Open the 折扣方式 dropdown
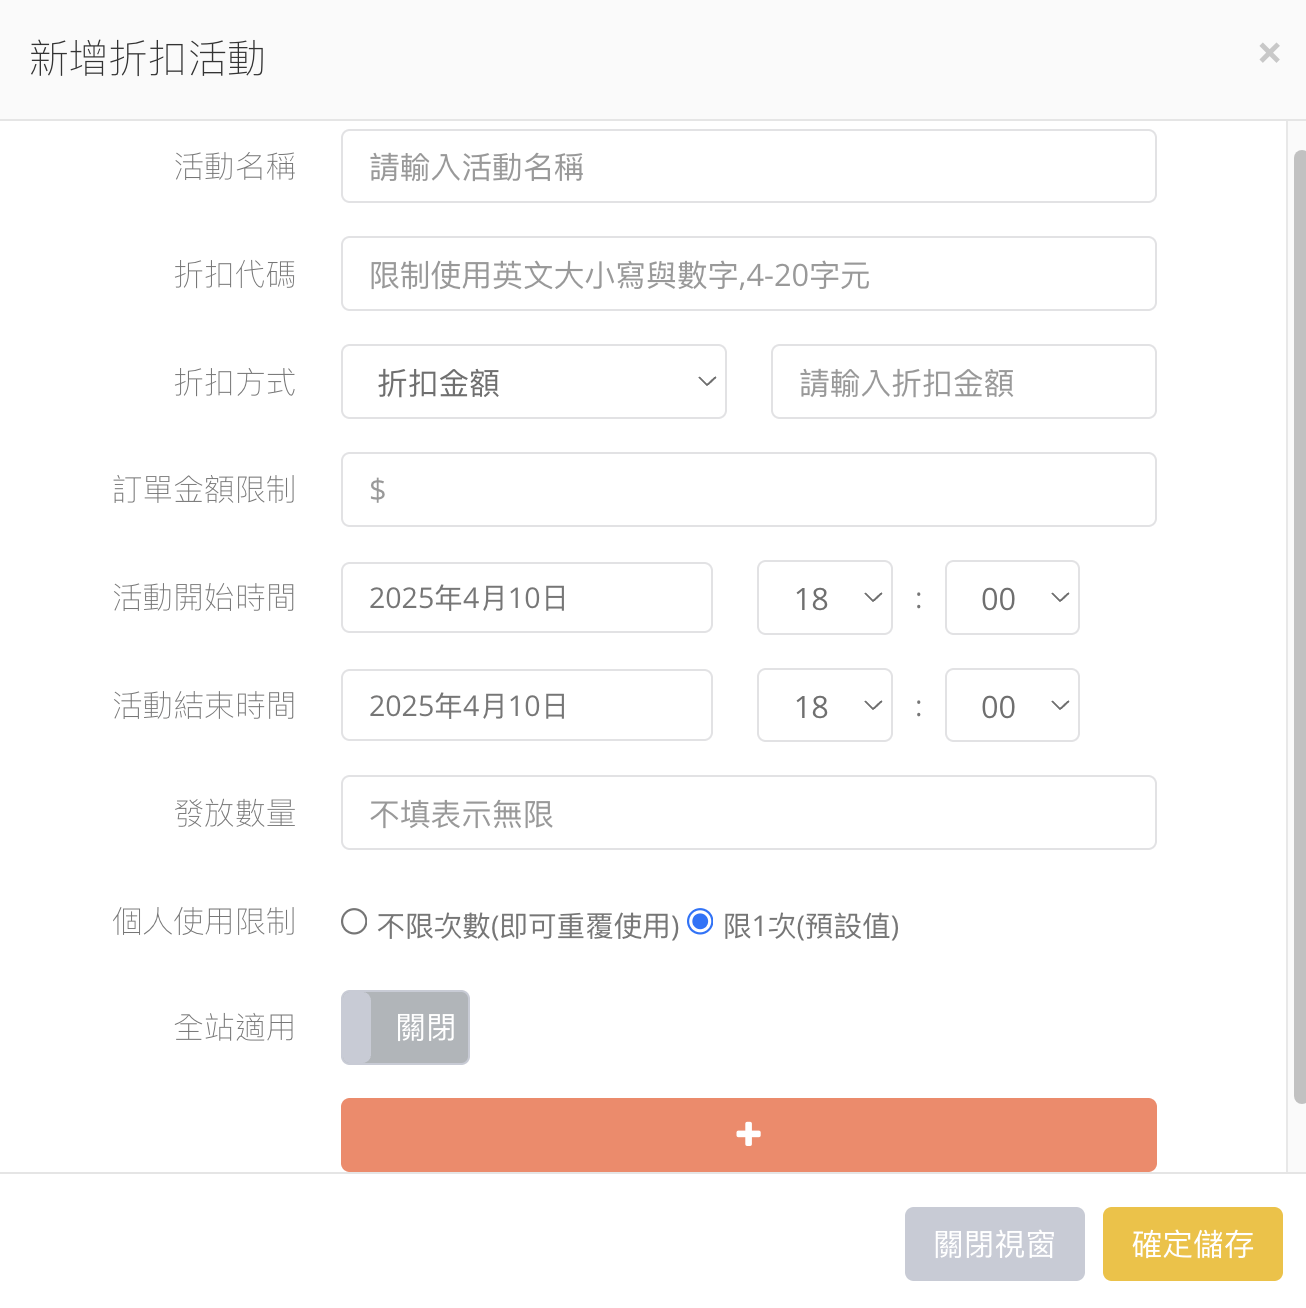Image resolution: width=1306 pixels, height=1308 pixels. pos(534,382)
